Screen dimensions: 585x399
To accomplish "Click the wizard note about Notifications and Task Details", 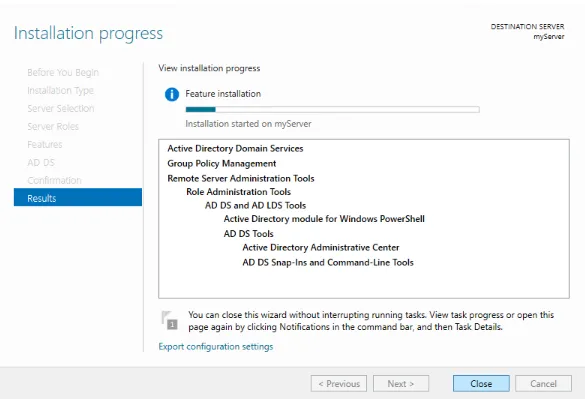I will click(371, 321).
